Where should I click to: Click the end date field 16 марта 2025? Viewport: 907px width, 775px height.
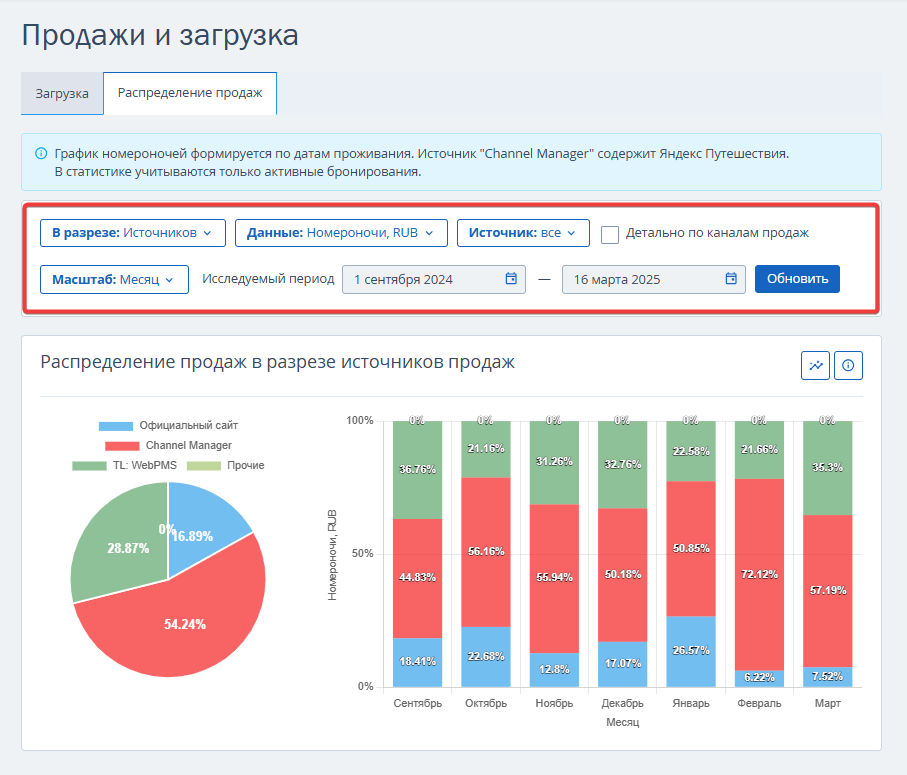[654, 279]
